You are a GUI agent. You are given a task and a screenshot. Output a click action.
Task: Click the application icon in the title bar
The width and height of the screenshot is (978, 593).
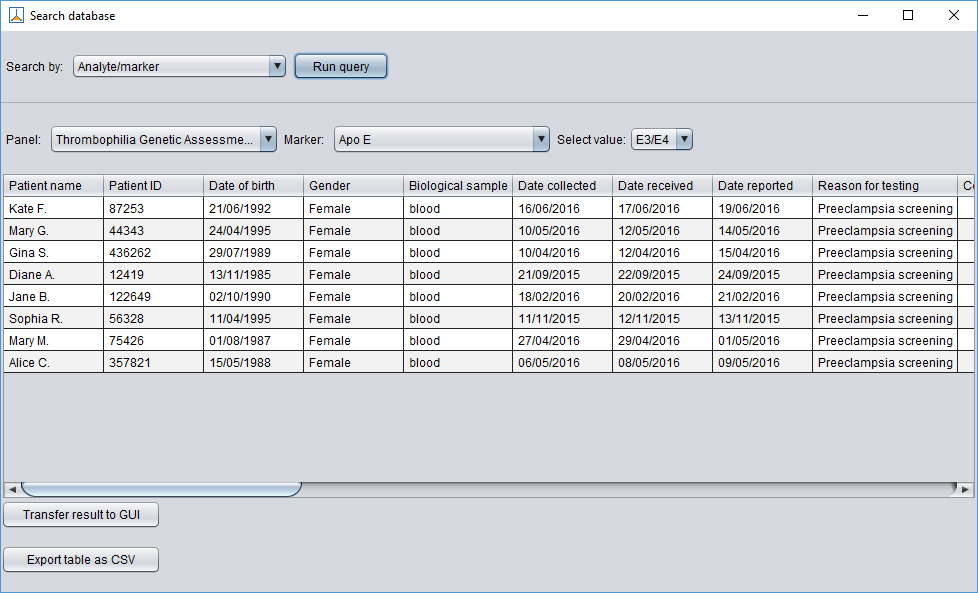[x=15, y=15]
